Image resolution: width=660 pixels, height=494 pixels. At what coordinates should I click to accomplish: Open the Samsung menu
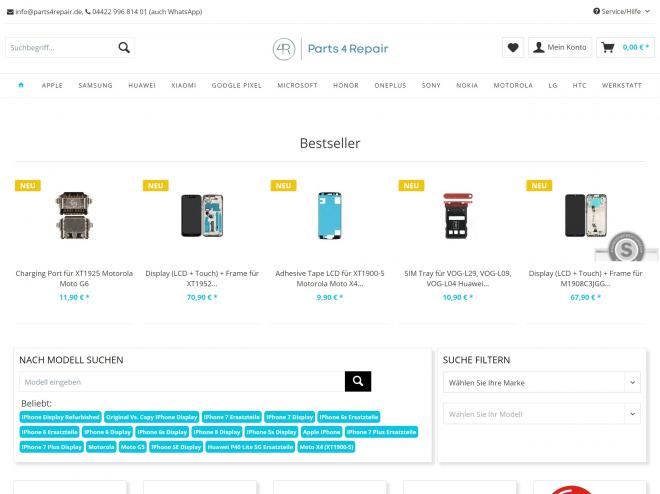96,85
